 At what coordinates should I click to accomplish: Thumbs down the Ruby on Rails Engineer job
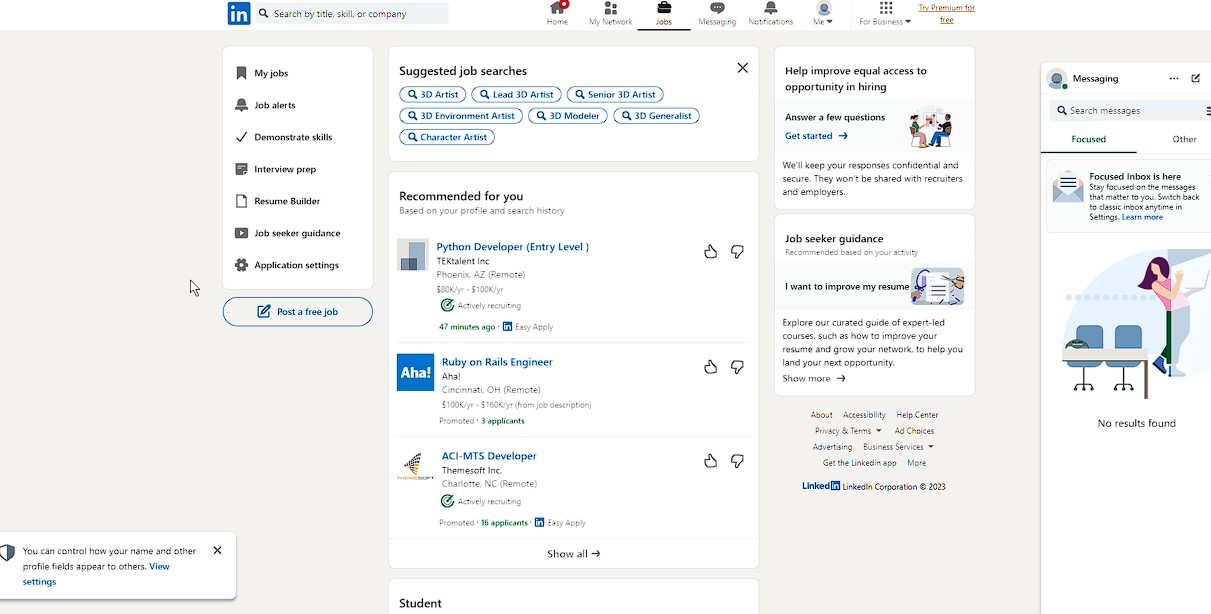(x=737, y=367)
